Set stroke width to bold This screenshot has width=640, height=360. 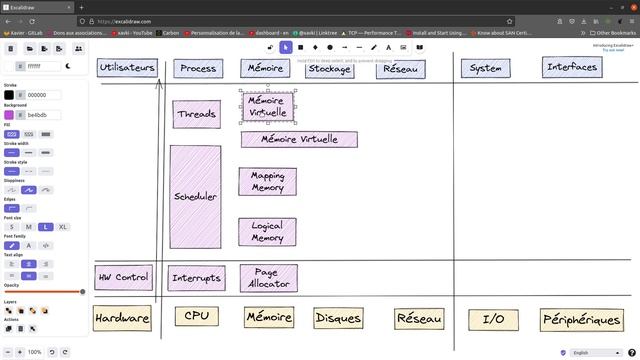(x=29, y=153)
